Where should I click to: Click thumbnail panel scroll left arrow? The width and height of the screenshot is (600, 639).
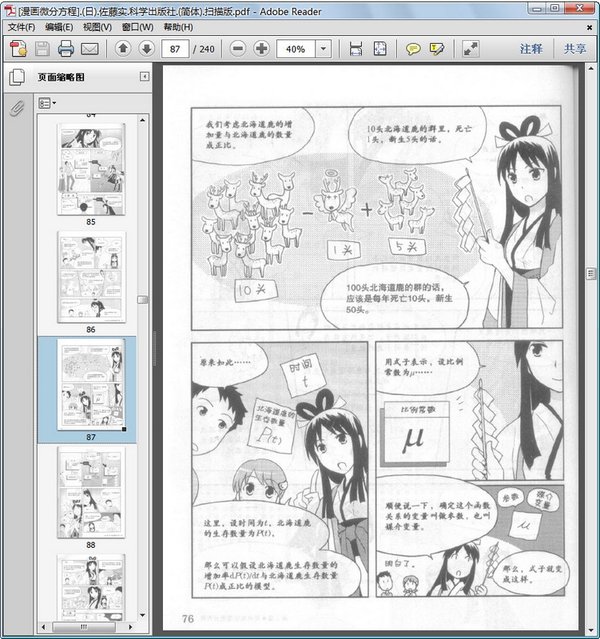44,627
